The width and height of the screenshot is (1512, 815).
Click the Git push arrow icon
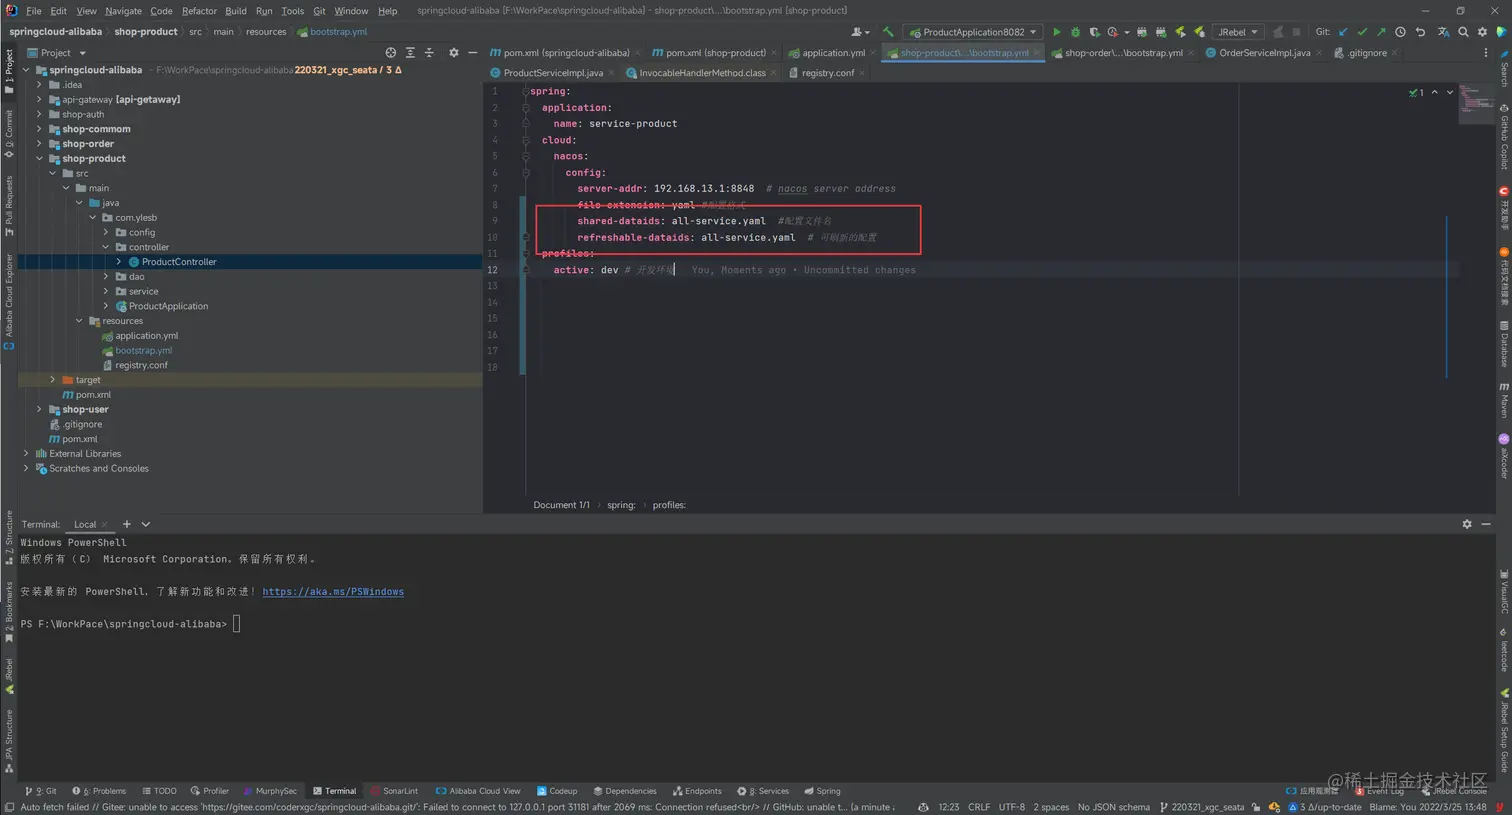[1381, 32]
